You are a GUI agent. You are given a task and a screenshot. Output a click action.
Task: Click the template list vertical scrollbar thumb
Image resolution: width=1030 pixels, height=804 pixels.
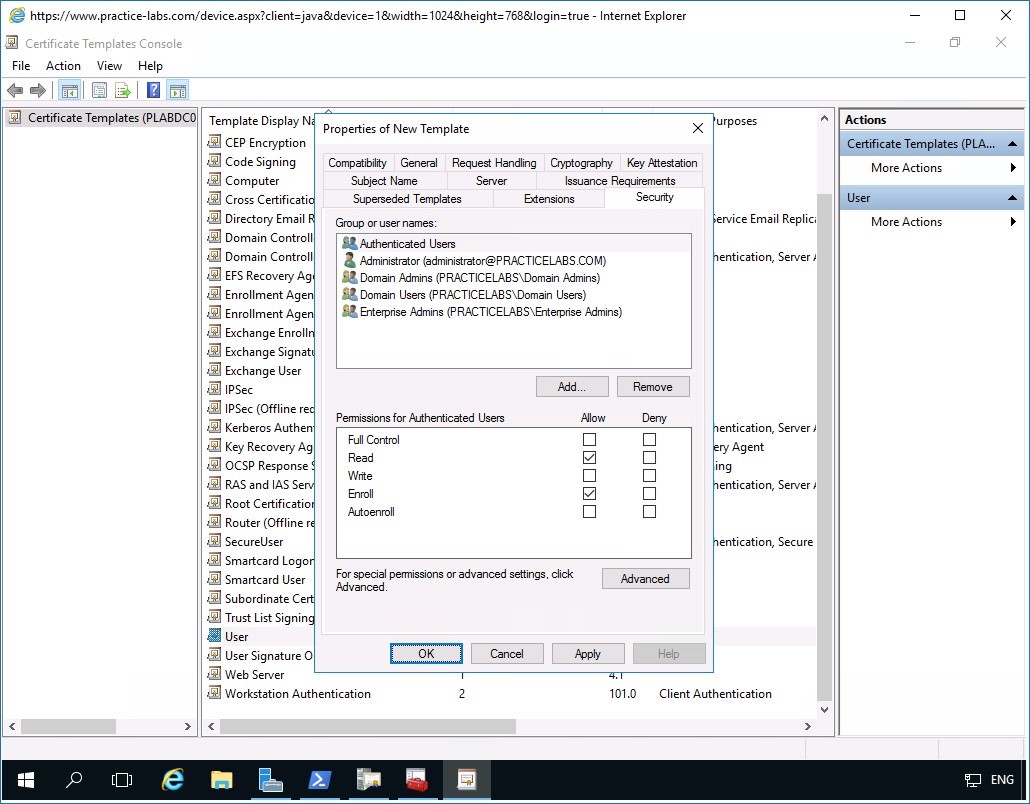click(x=824, y=447)
